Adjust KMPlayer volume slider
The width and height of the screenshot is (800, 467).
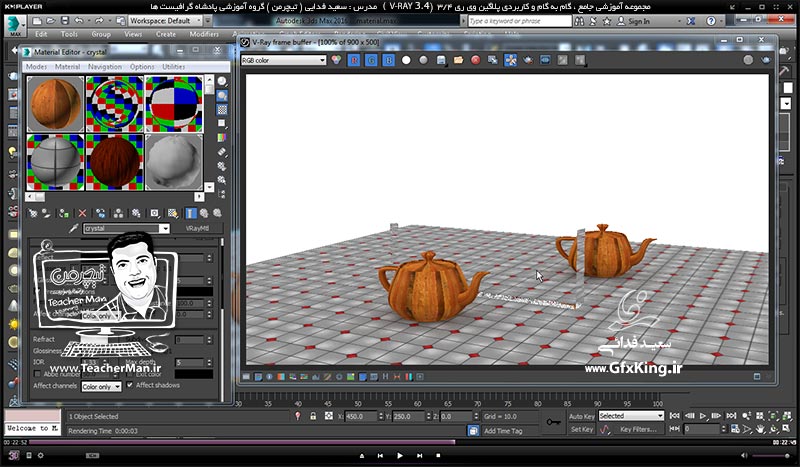coord(772,455)
